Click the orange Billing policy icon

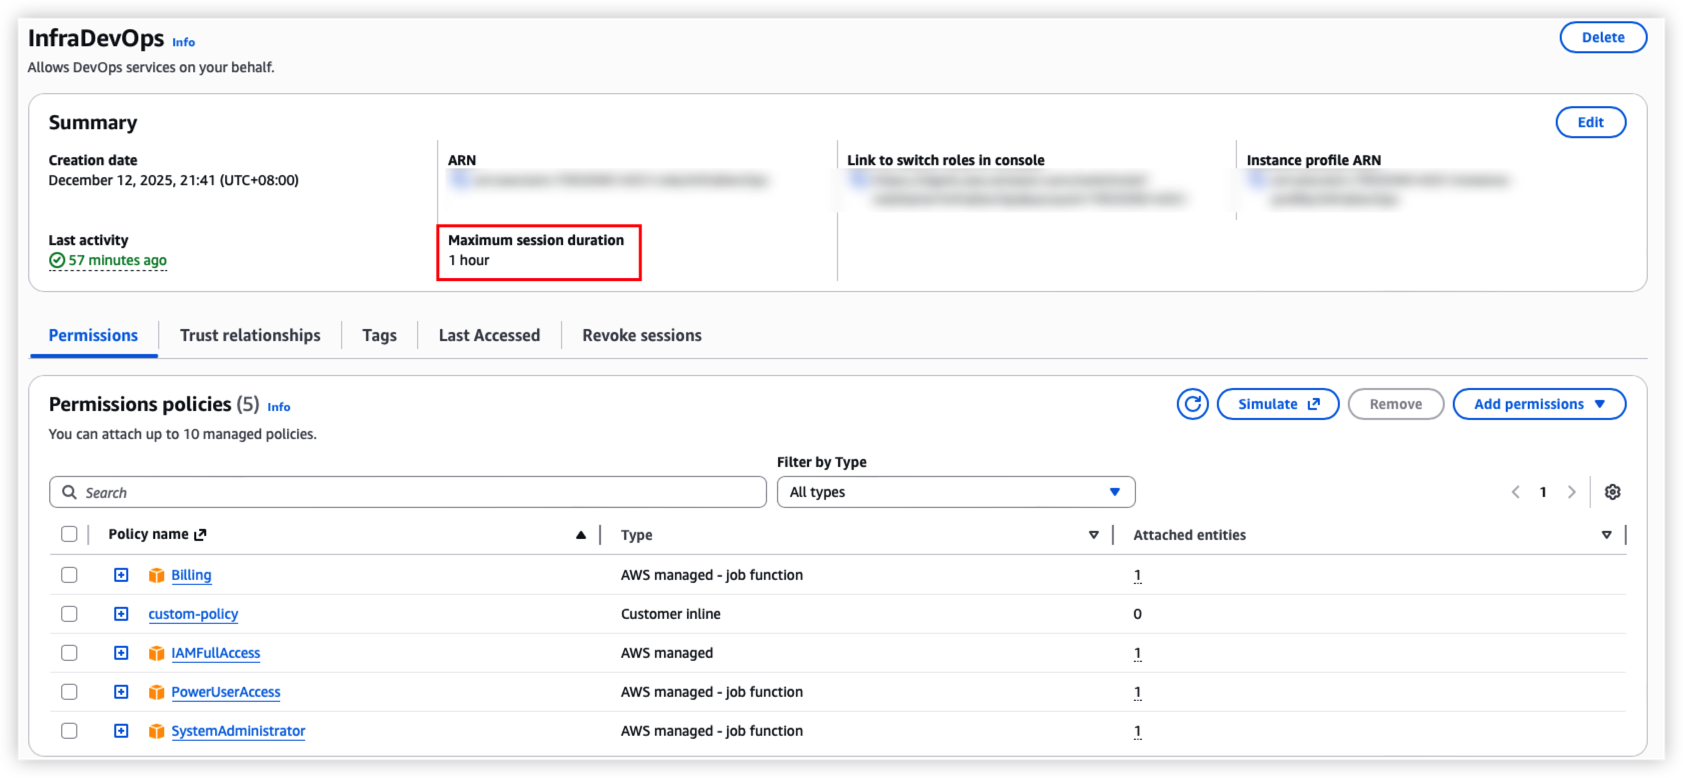coord(156,575)
